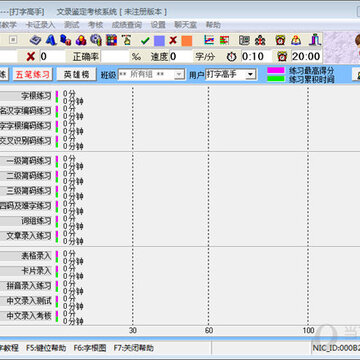Click the alarm bell toolbar icon
This screenshot has width=360, height=360.
tap(296, 40)
